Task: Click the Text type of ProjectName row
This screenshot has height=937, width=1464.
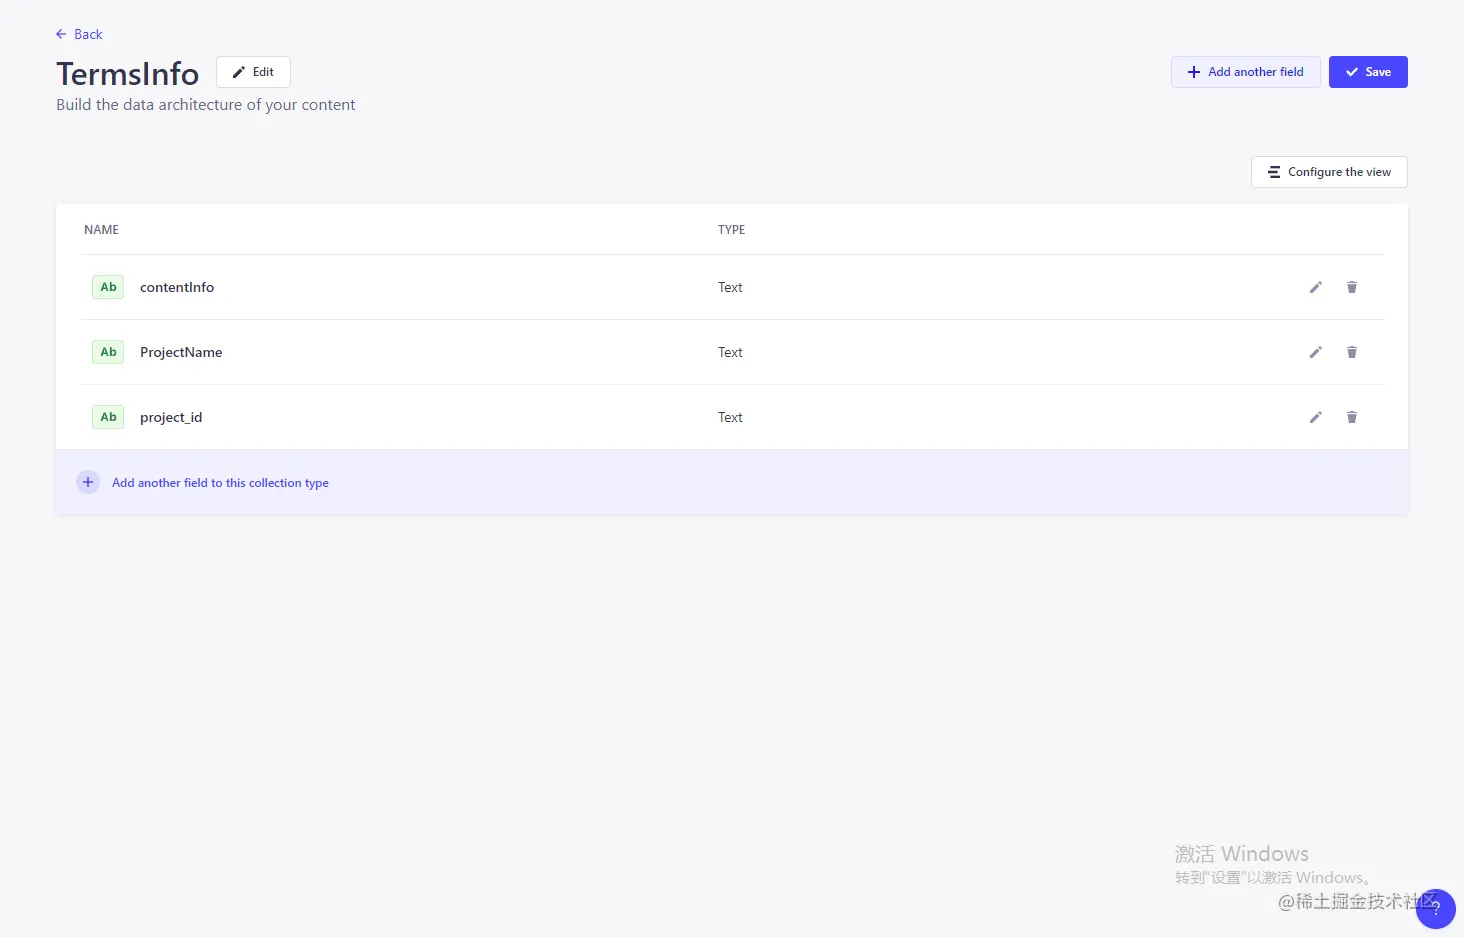Action: pyautogui.click(x=730, y=352)
